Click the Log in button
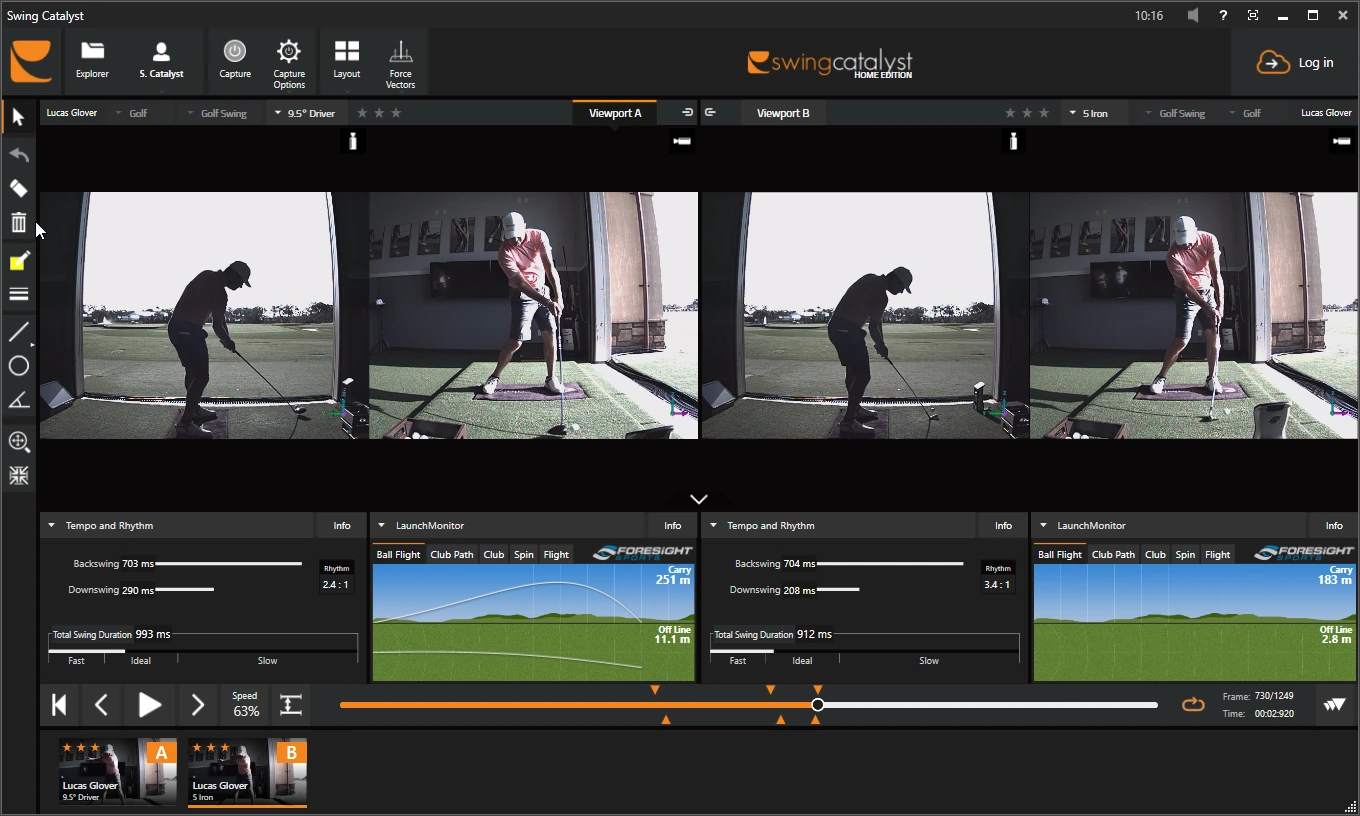 [x=1295, y=63]
